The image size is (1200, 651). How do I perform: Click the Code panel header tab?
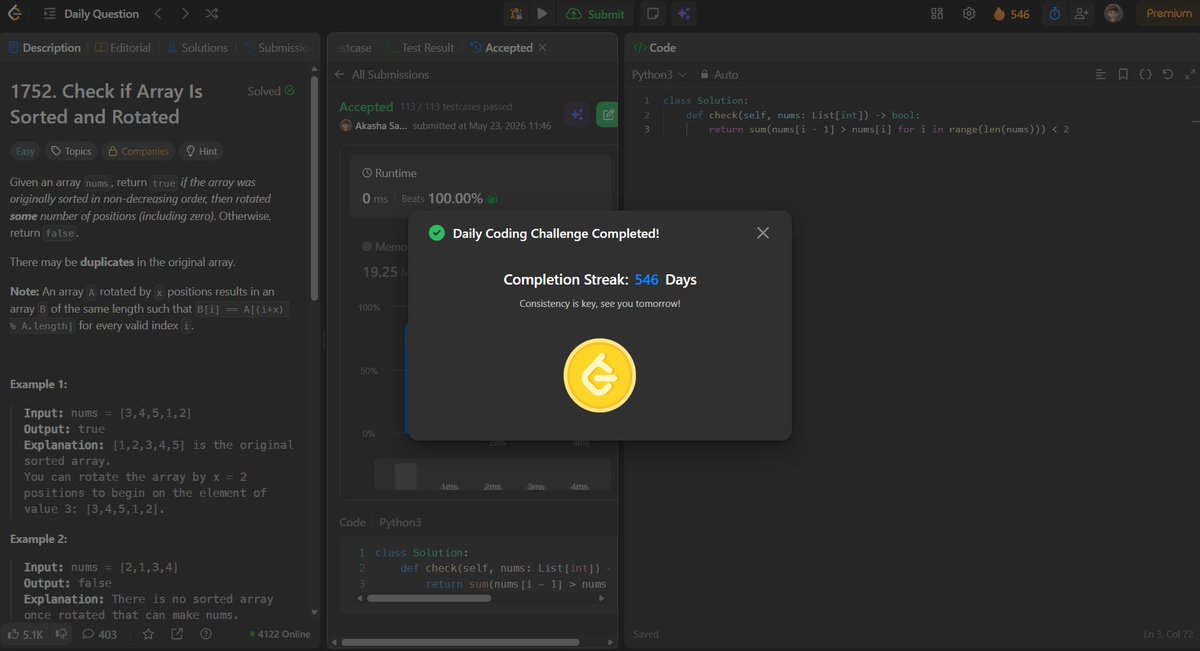click(654, 48)
